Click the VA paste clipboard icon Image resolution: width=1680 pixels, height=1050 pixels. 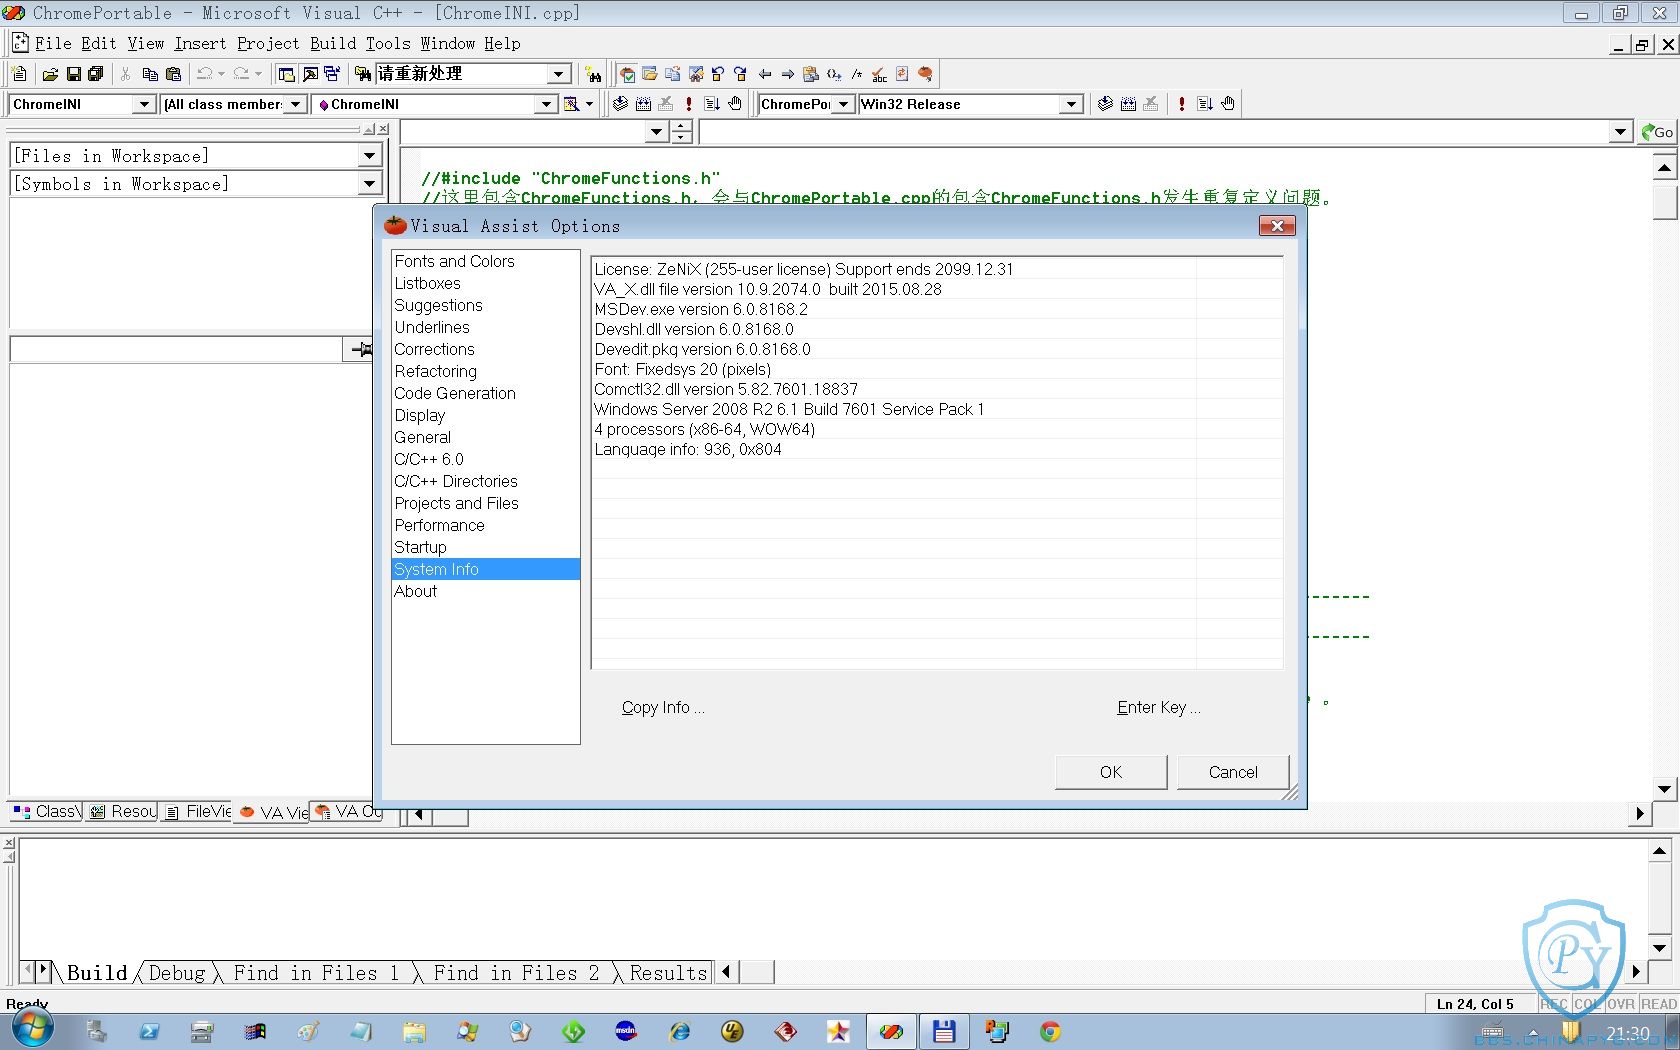[x=811, y=74]
